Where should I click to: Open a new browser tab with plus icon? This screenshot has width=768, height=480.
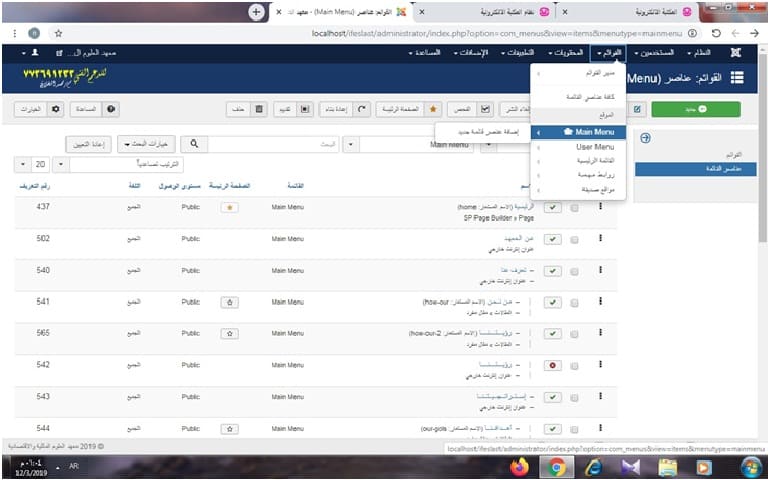click(256, 12)
